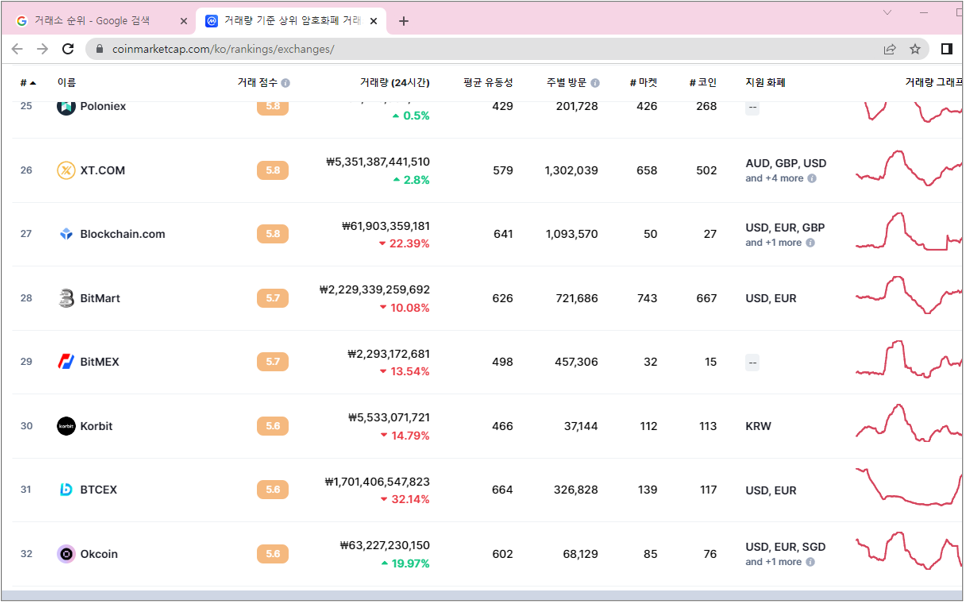Click the XT.COM exchange logo
964x602 pixels.
click(x=66, y=170)
